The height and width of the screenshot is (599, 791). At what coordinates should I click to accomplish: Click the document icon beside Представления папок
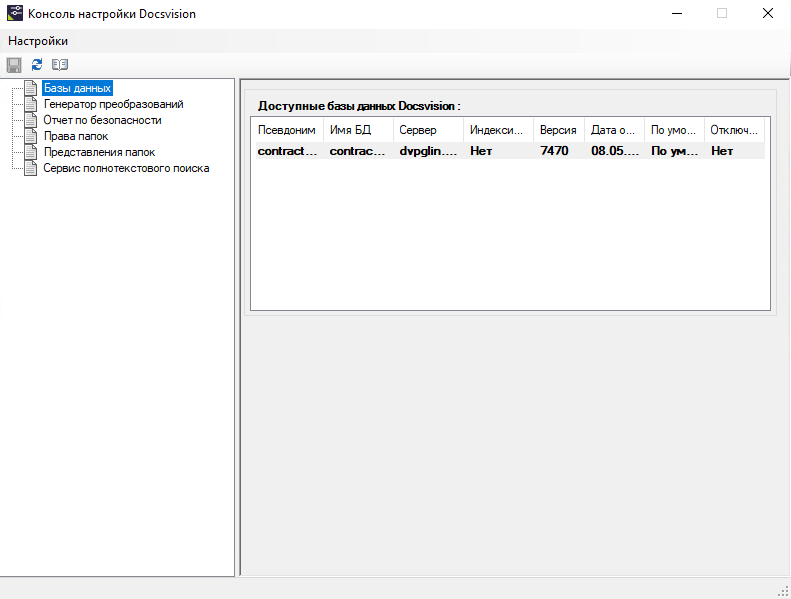click(31, 152)
